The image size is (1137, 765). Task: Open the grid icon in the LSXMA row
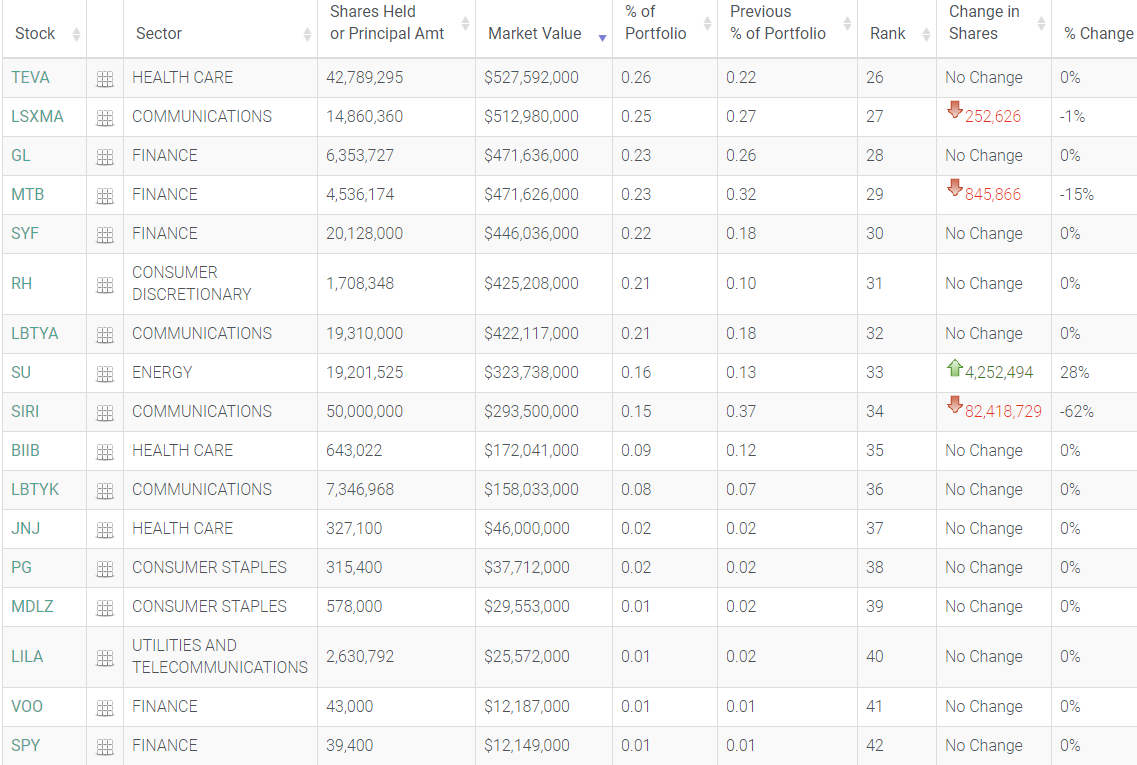tap(105, 118)
